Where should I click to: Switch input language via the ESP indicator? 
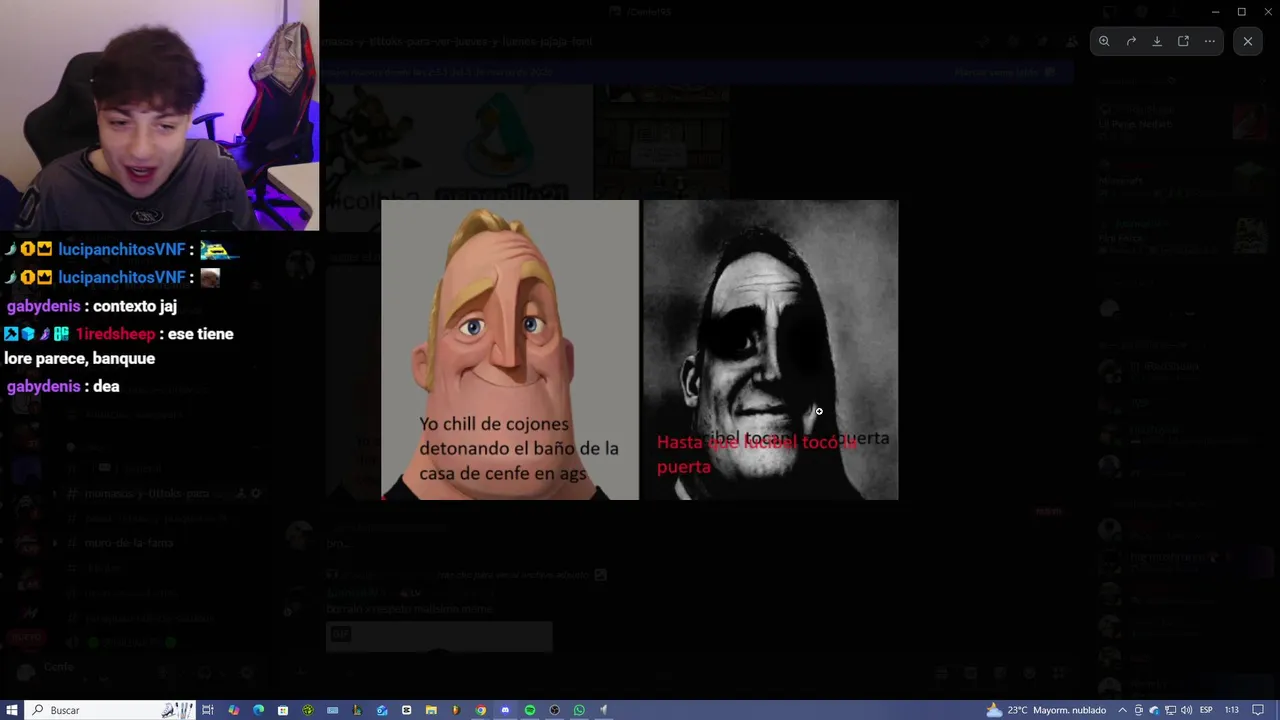click(1205, 710)
